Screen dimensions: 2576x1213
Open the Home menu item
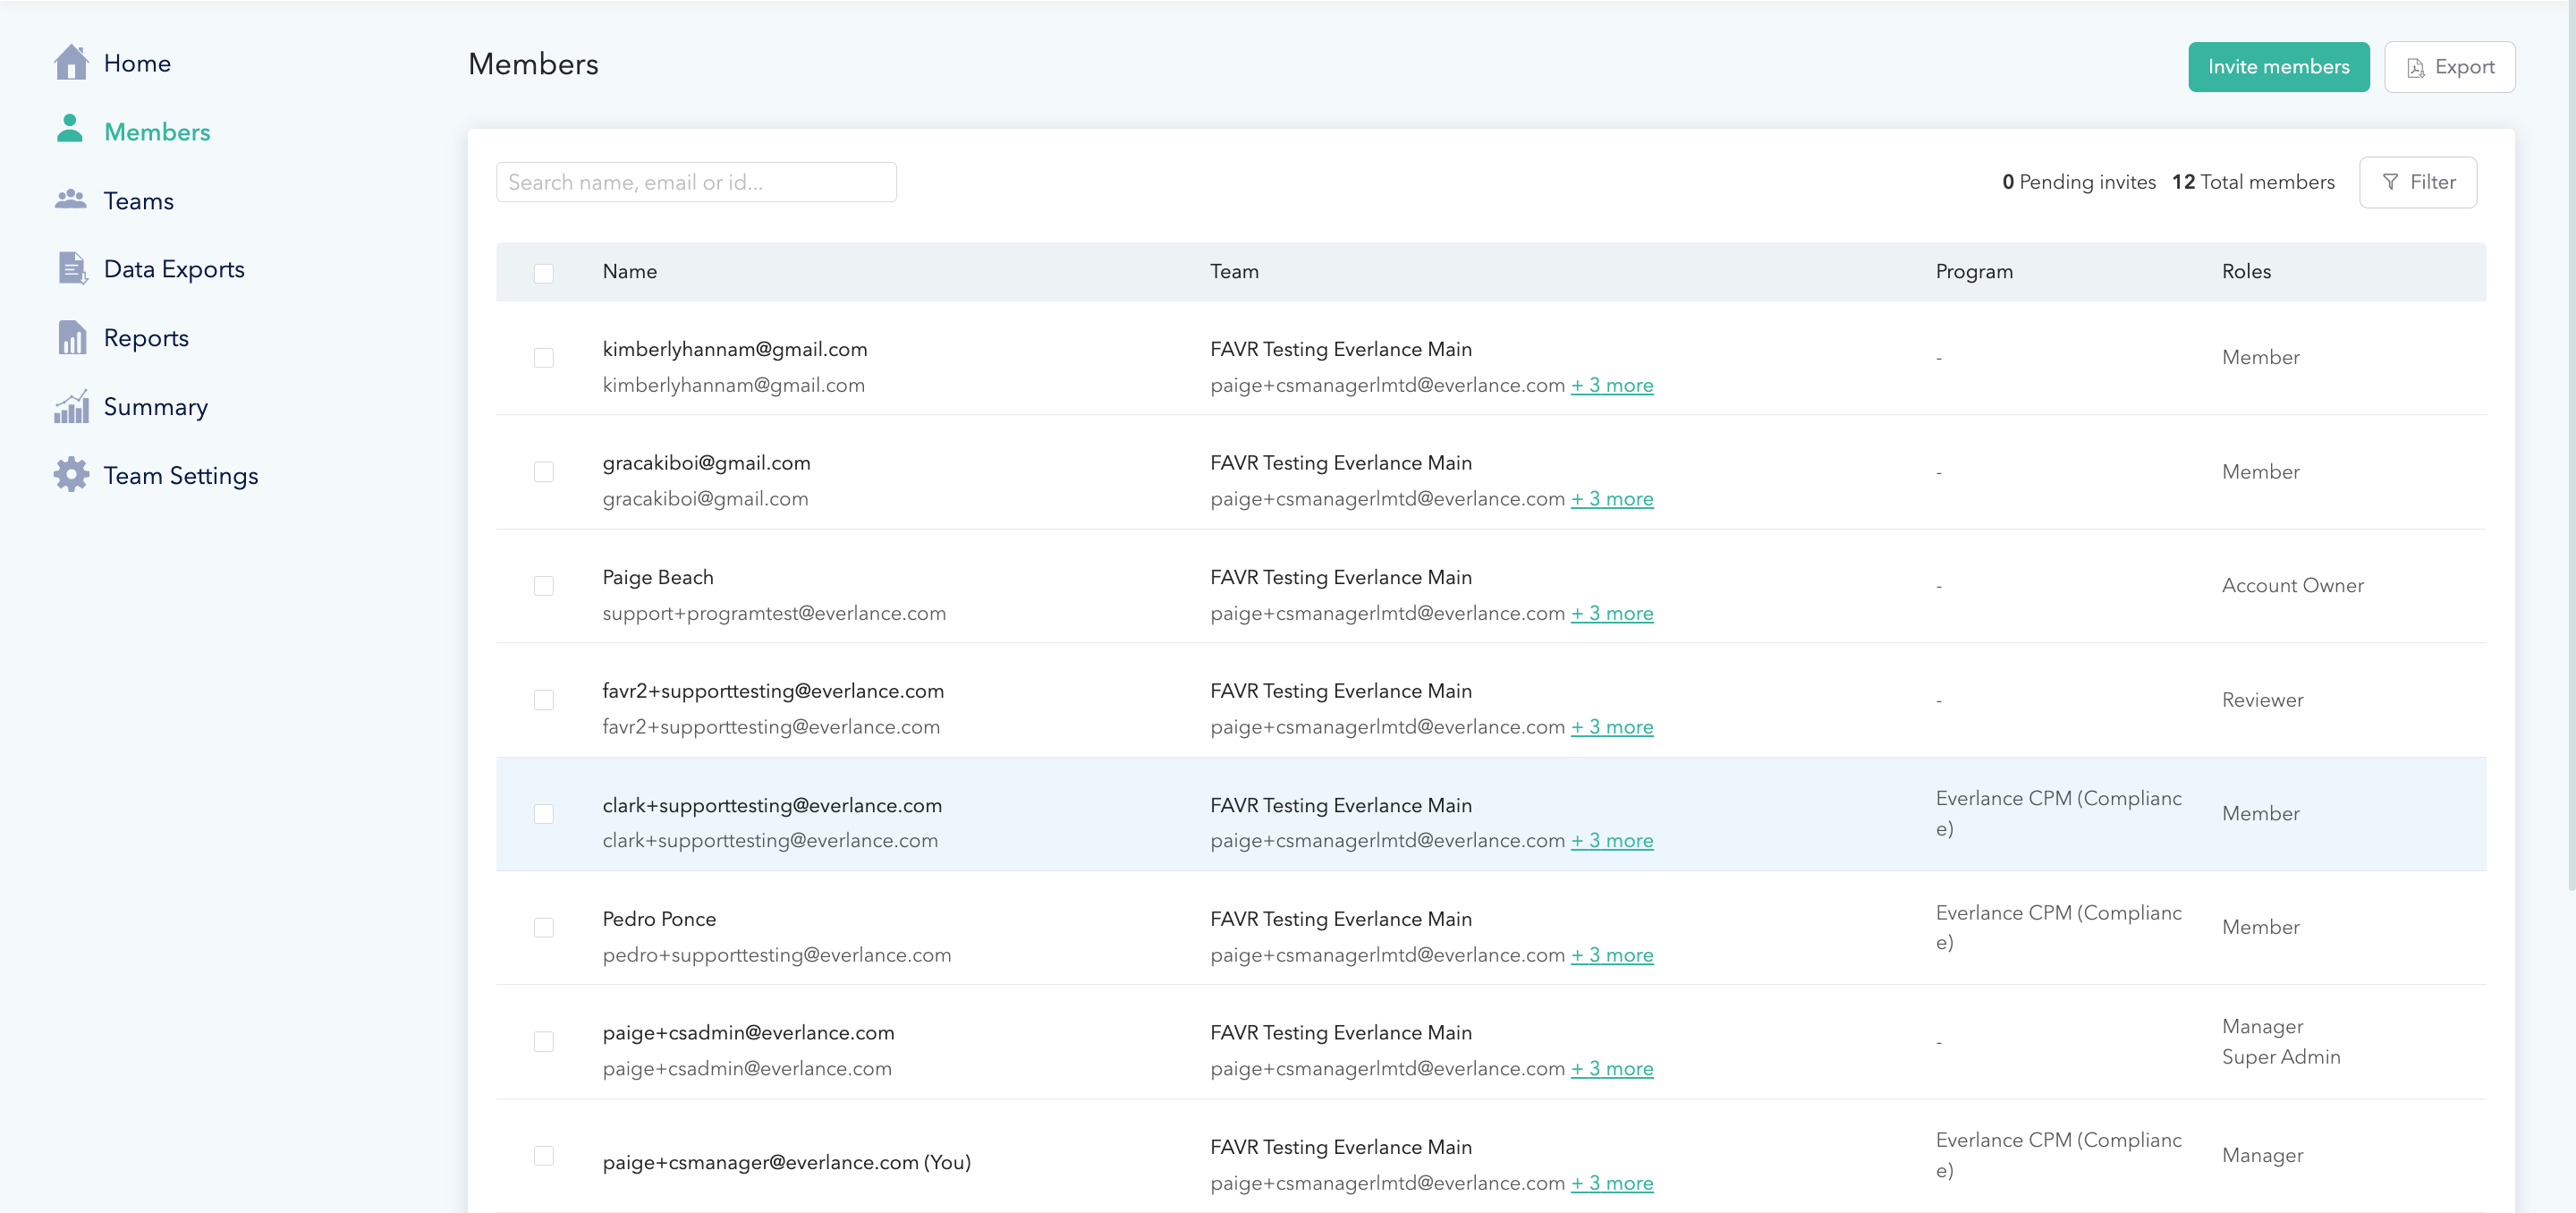click(x=137, y=63)
